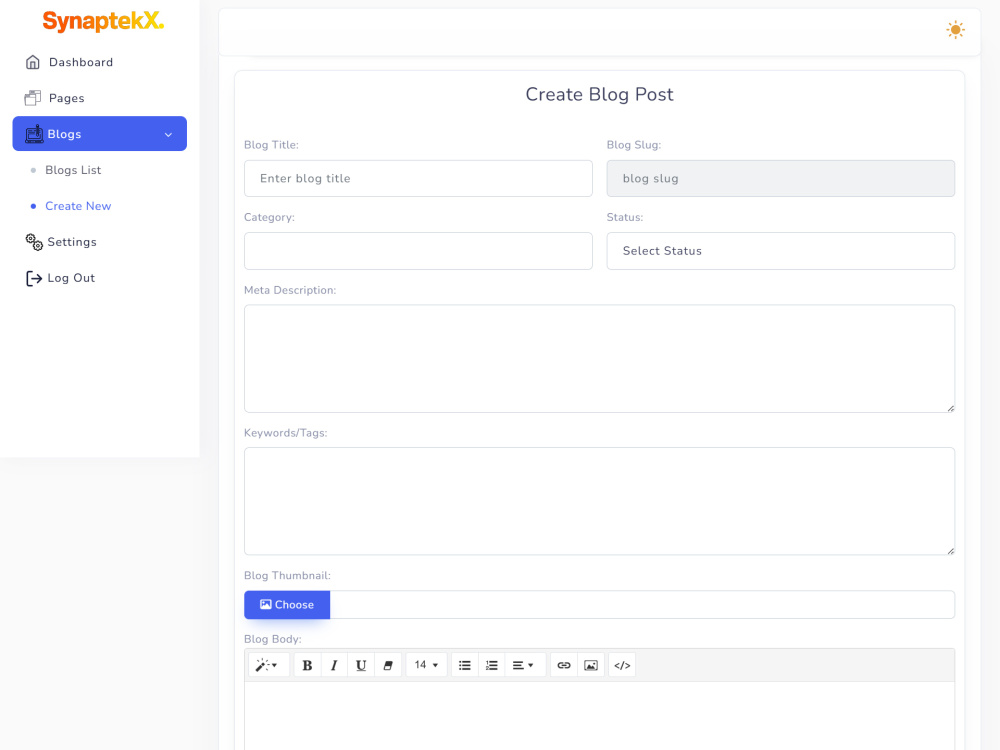
Task: Click the Category input field
Action: tap(418, 251)
